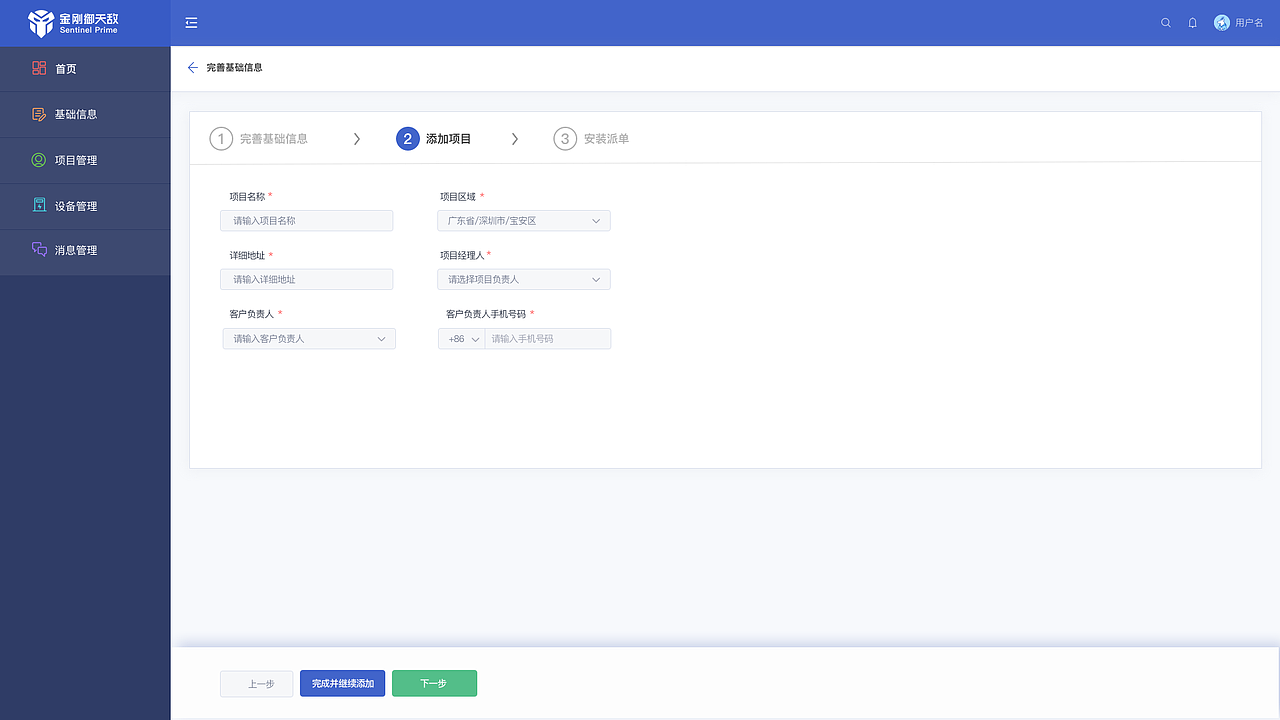Click the 基础信息 edit icon

(x=39, y=114)
